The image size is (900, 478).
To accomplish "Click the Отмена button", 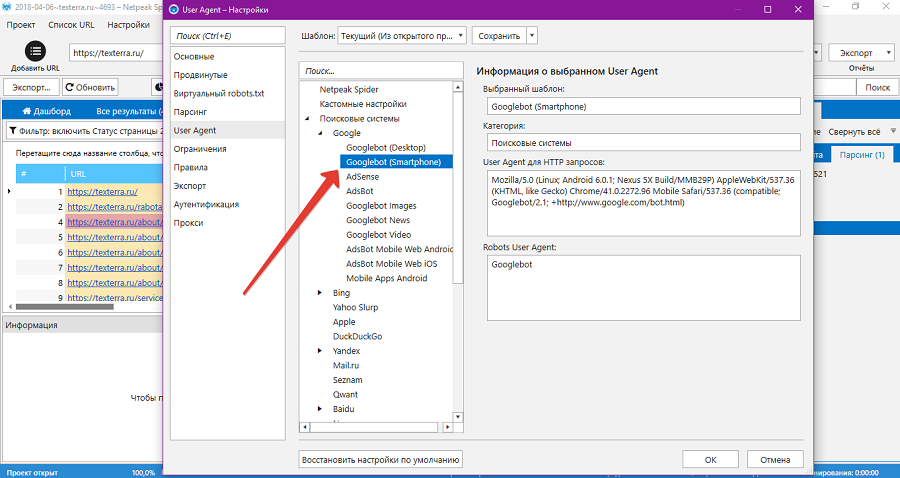I will click(775, 460).
